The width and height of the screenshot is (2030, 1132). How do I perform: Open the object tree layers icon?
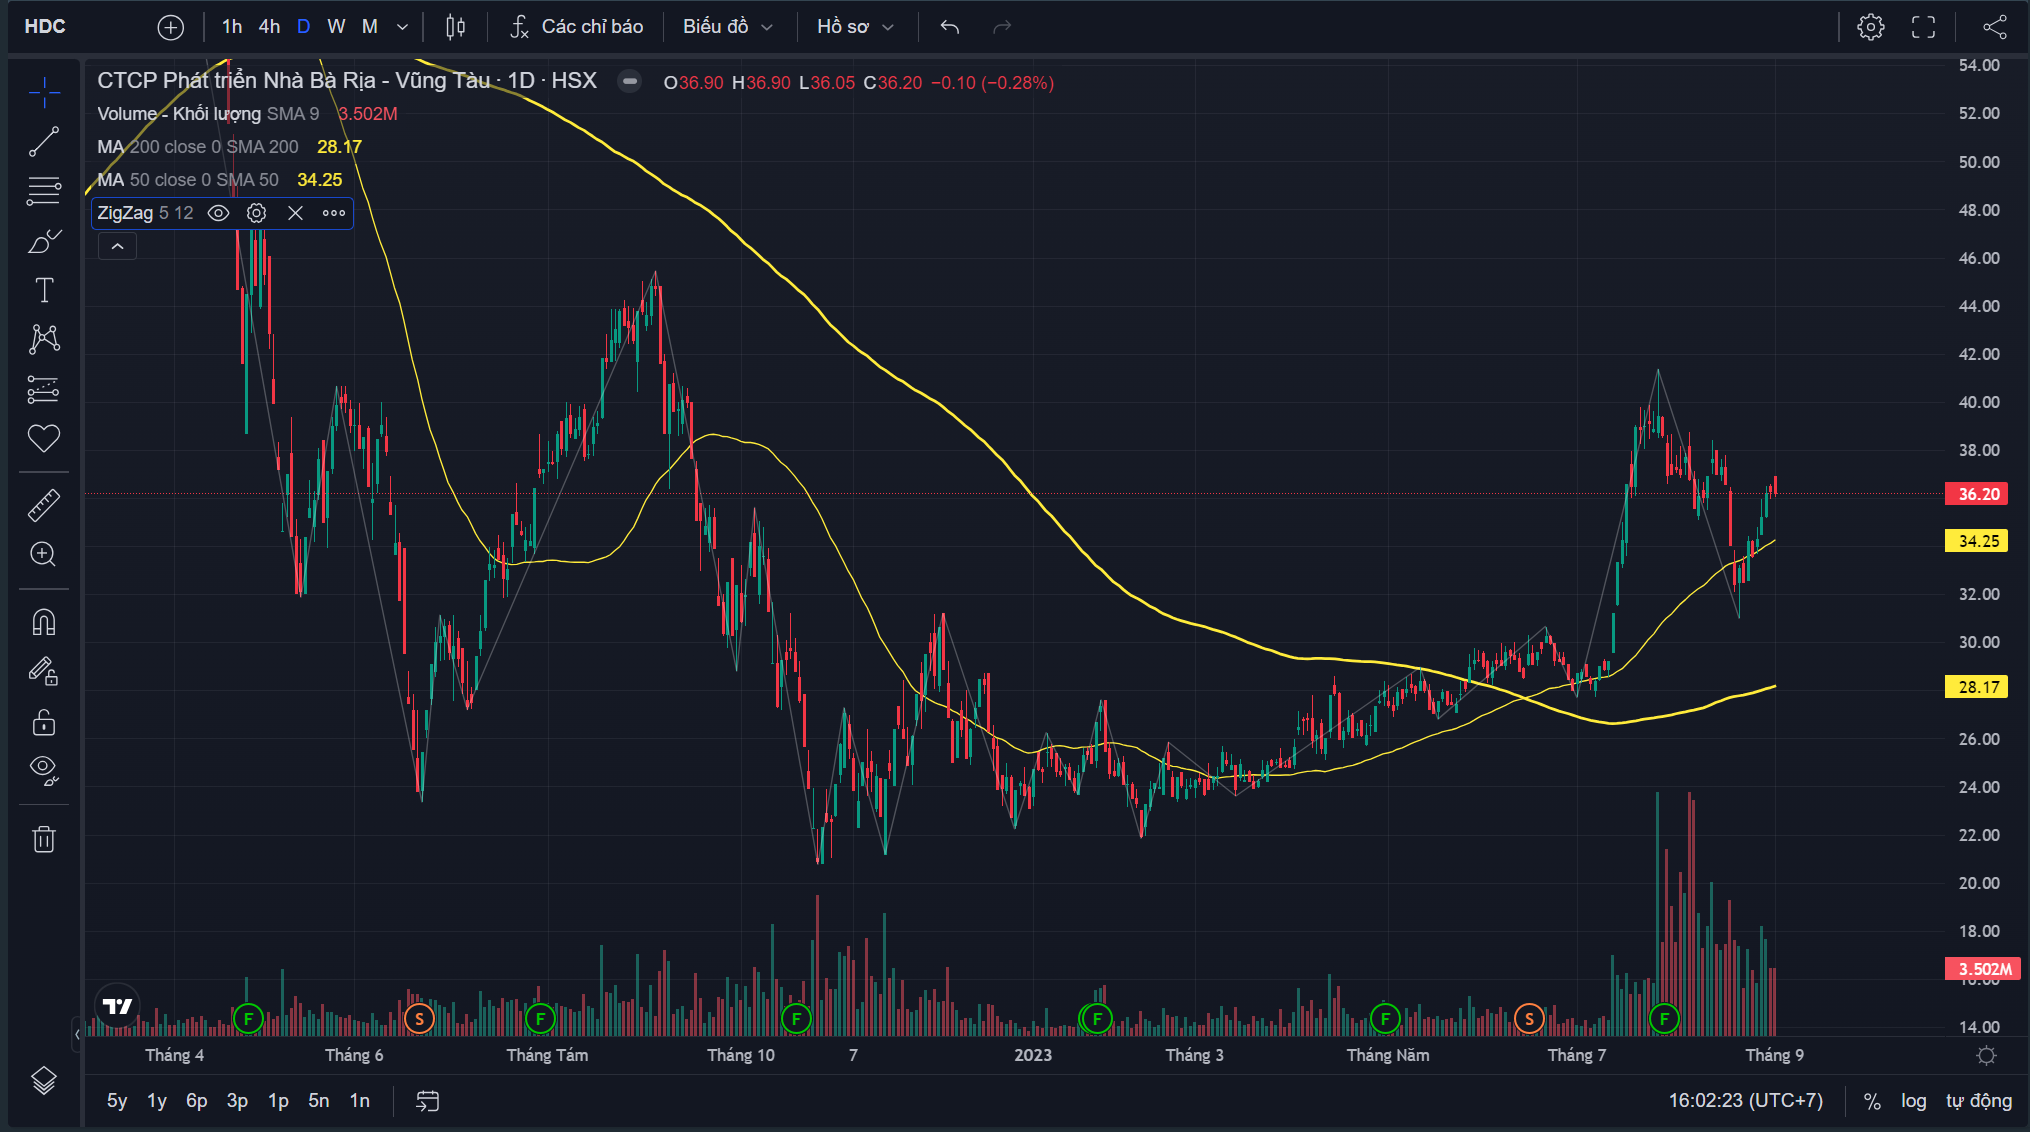tap(43, 1080)
